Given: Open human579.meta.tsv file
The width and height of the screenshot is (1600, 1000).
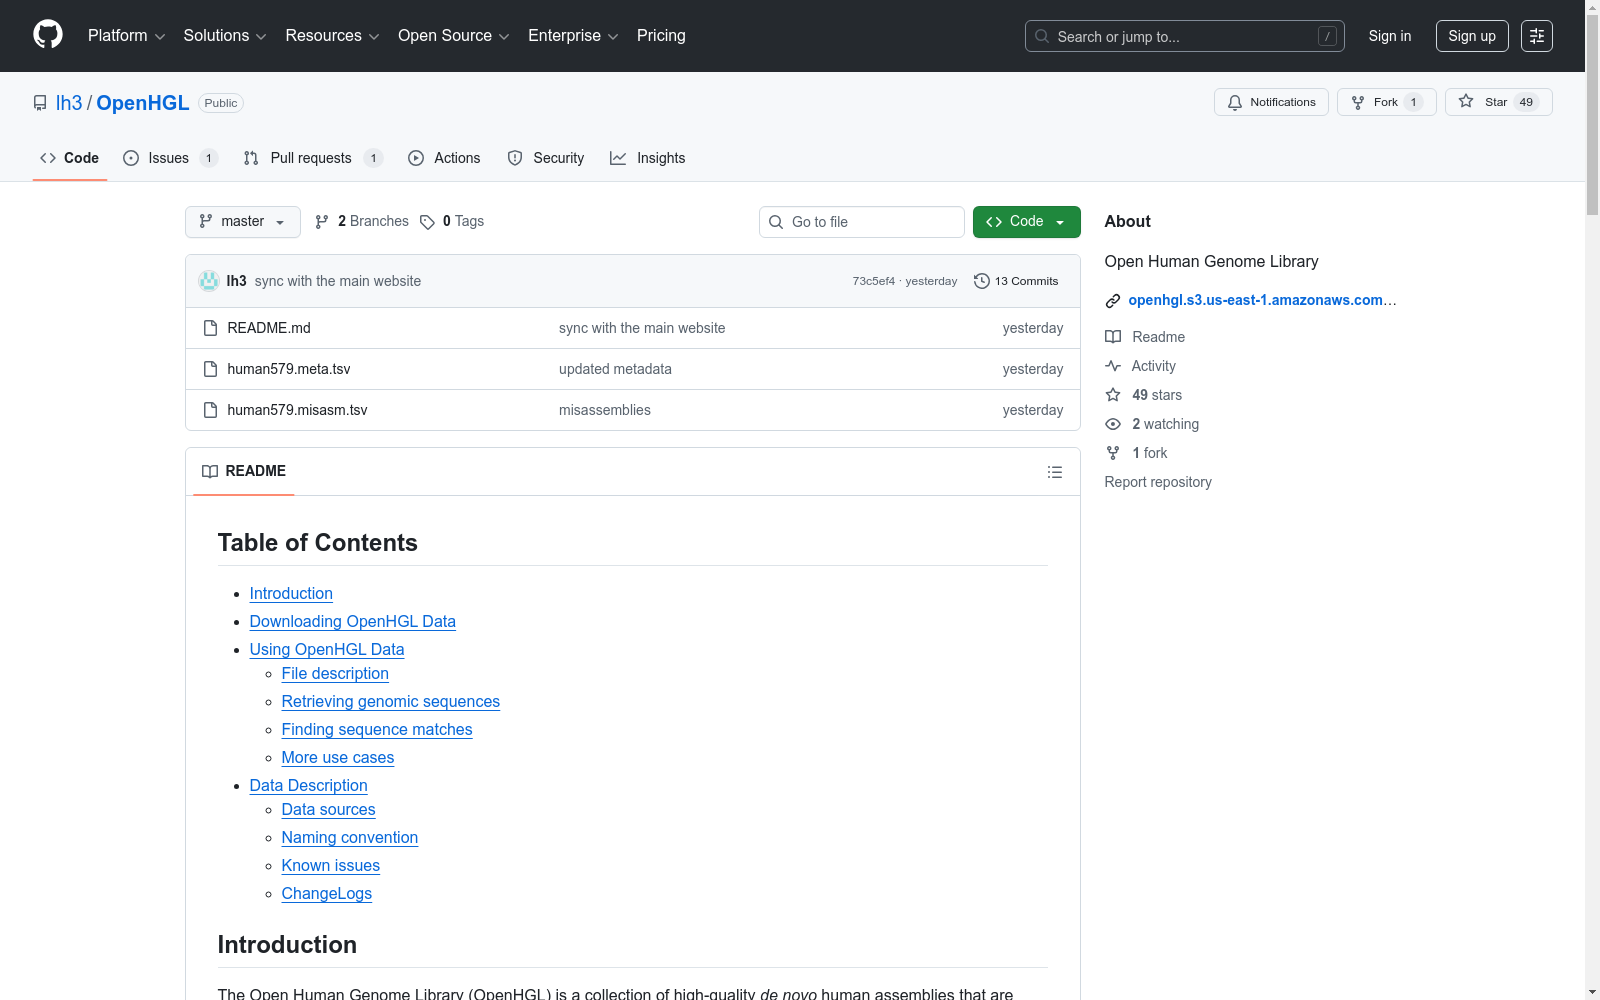Looking at the screenshot, I should [289, 369].
